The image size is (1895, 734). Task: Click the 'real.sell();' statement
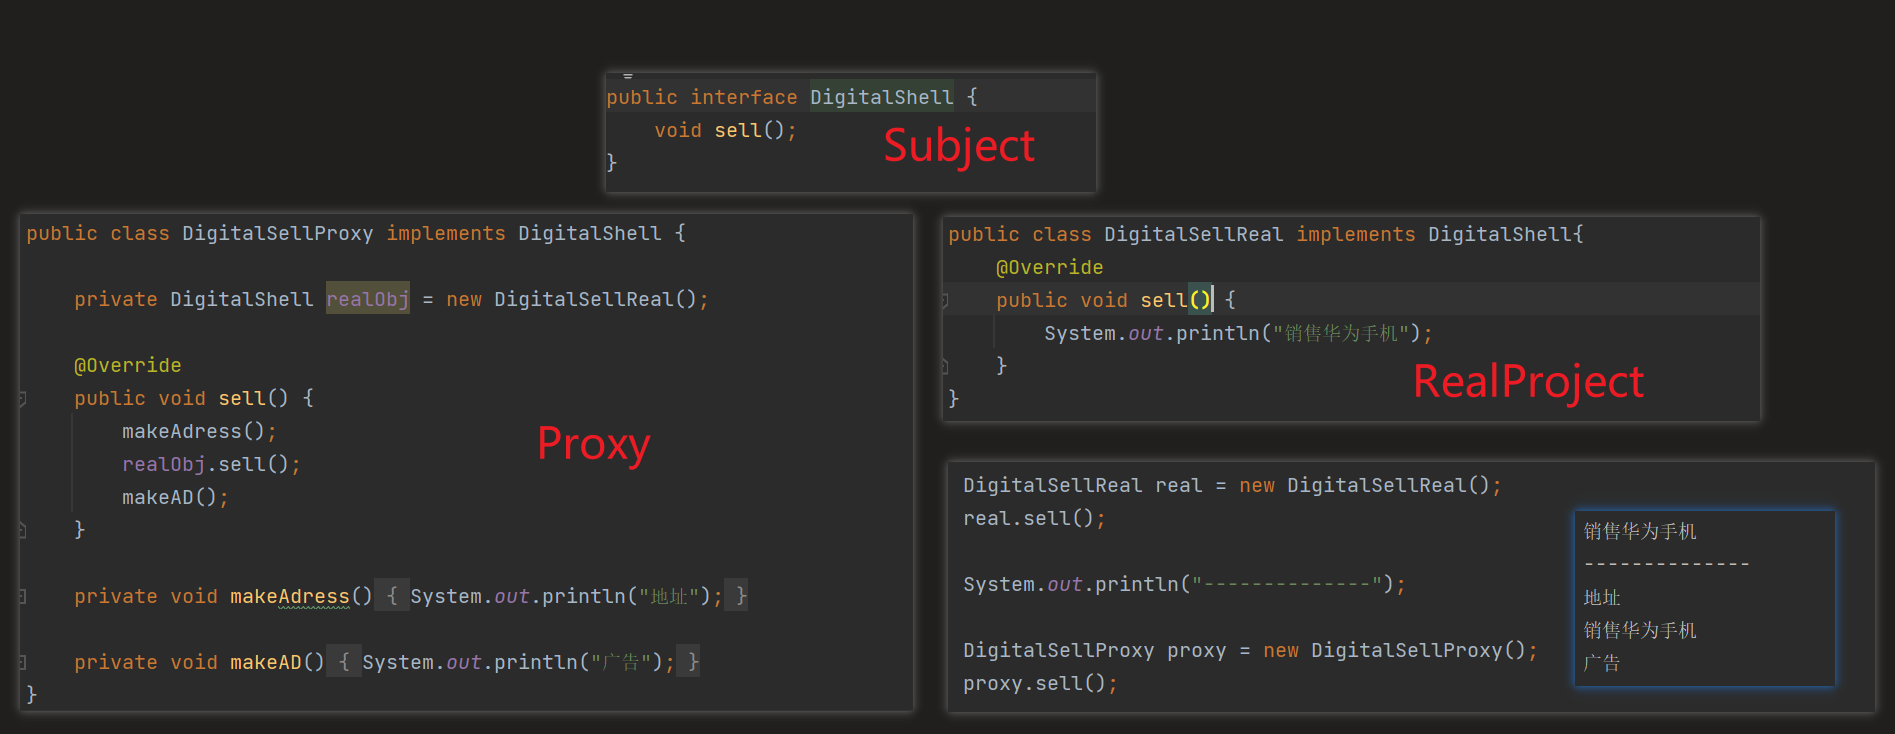[1035, 518]
